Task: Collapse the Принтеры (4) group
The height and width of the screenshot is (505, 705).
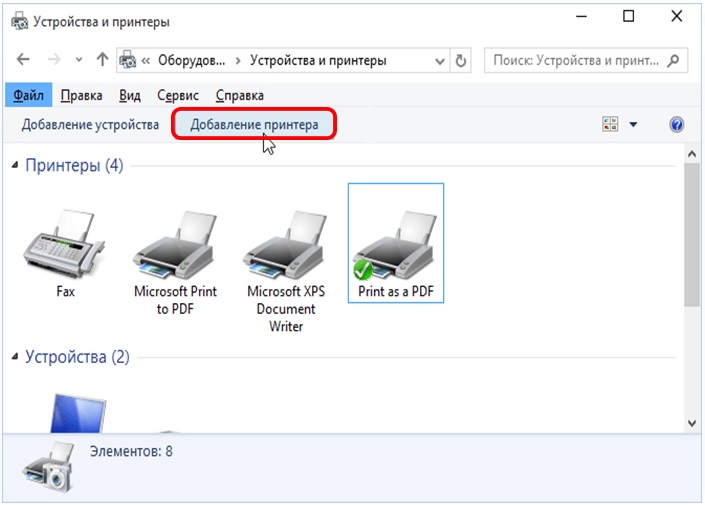Action: click(15, 165)
